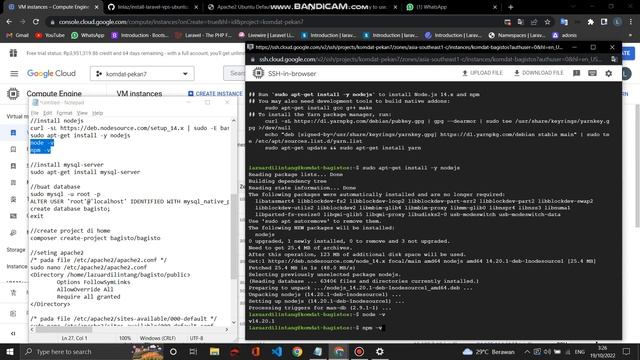Open Visual Studio Code from taskbar
The image size is (640, 360).
coord(277,351)
